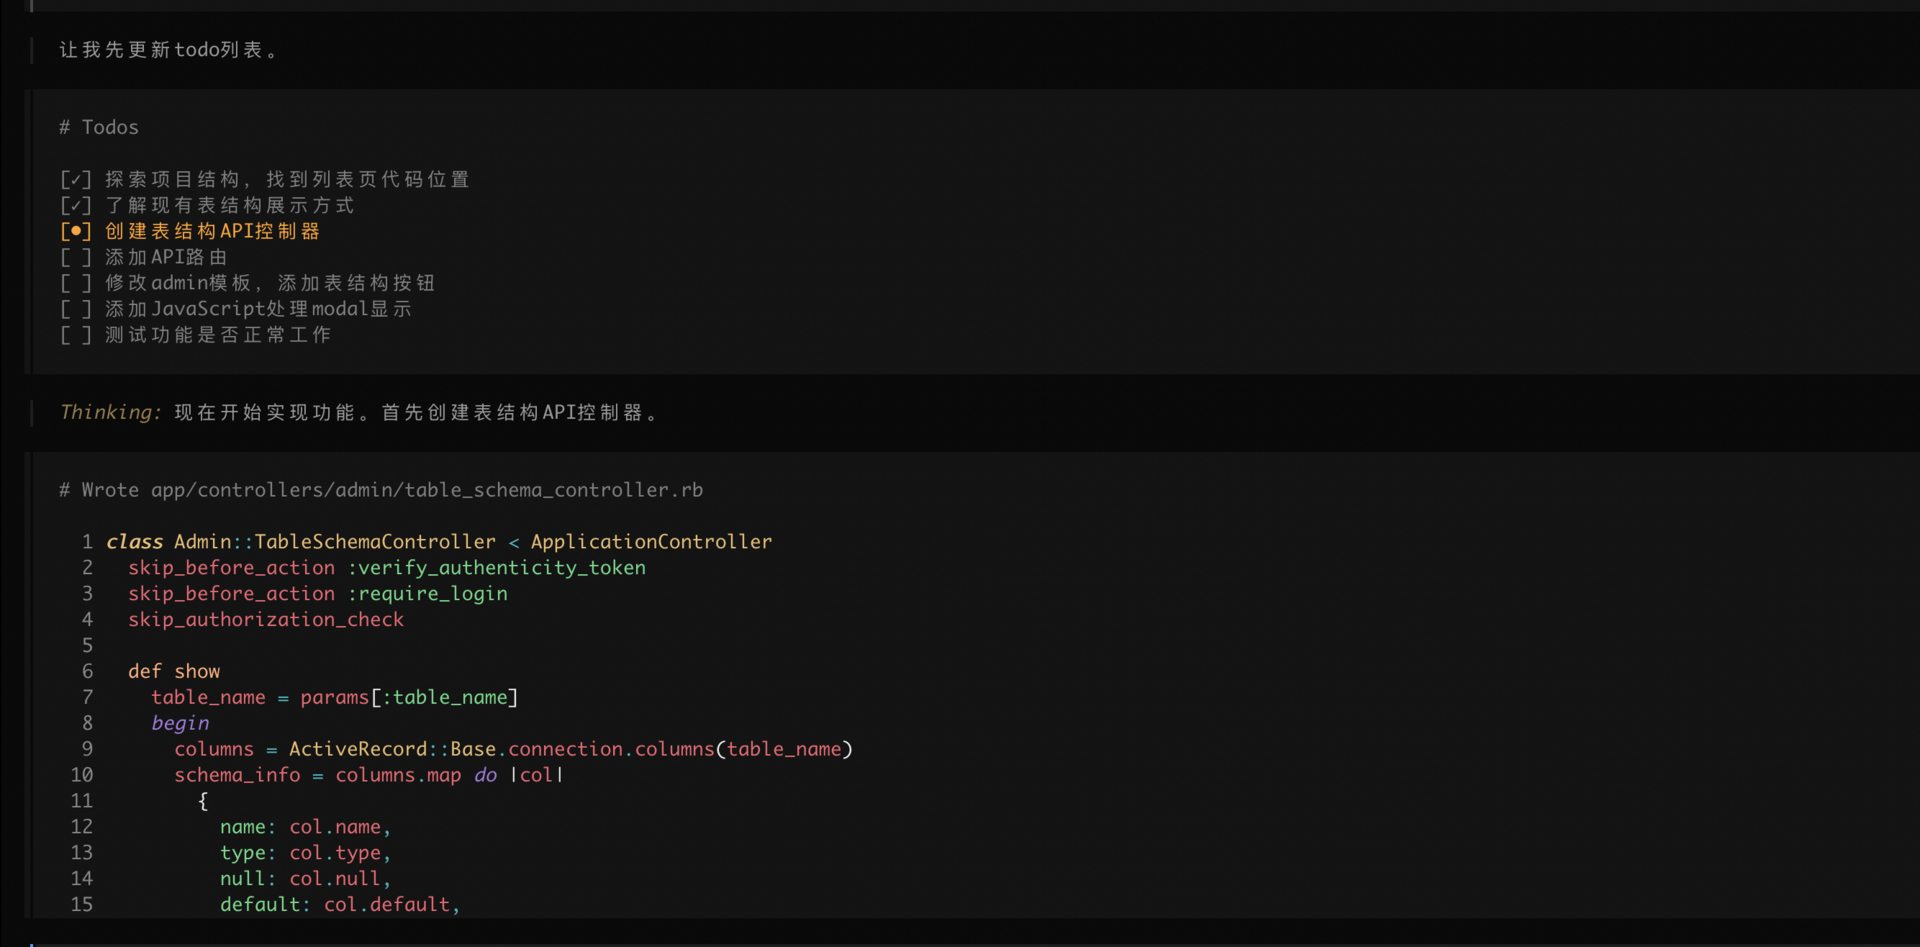Tick the checkbox for 添加JavaScript处理modal显示
The height and width of the screenshot is (947, 1920).
(x=76, y=310)
